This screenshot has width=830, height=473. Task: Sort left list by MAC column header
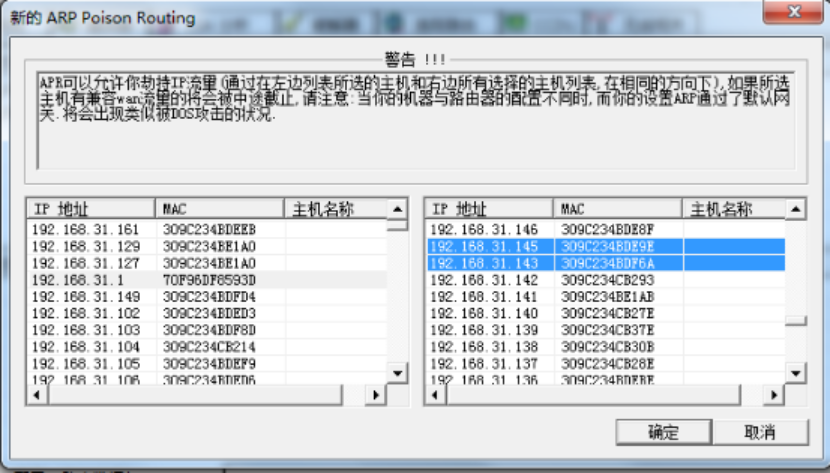click(x=220, y=209)
